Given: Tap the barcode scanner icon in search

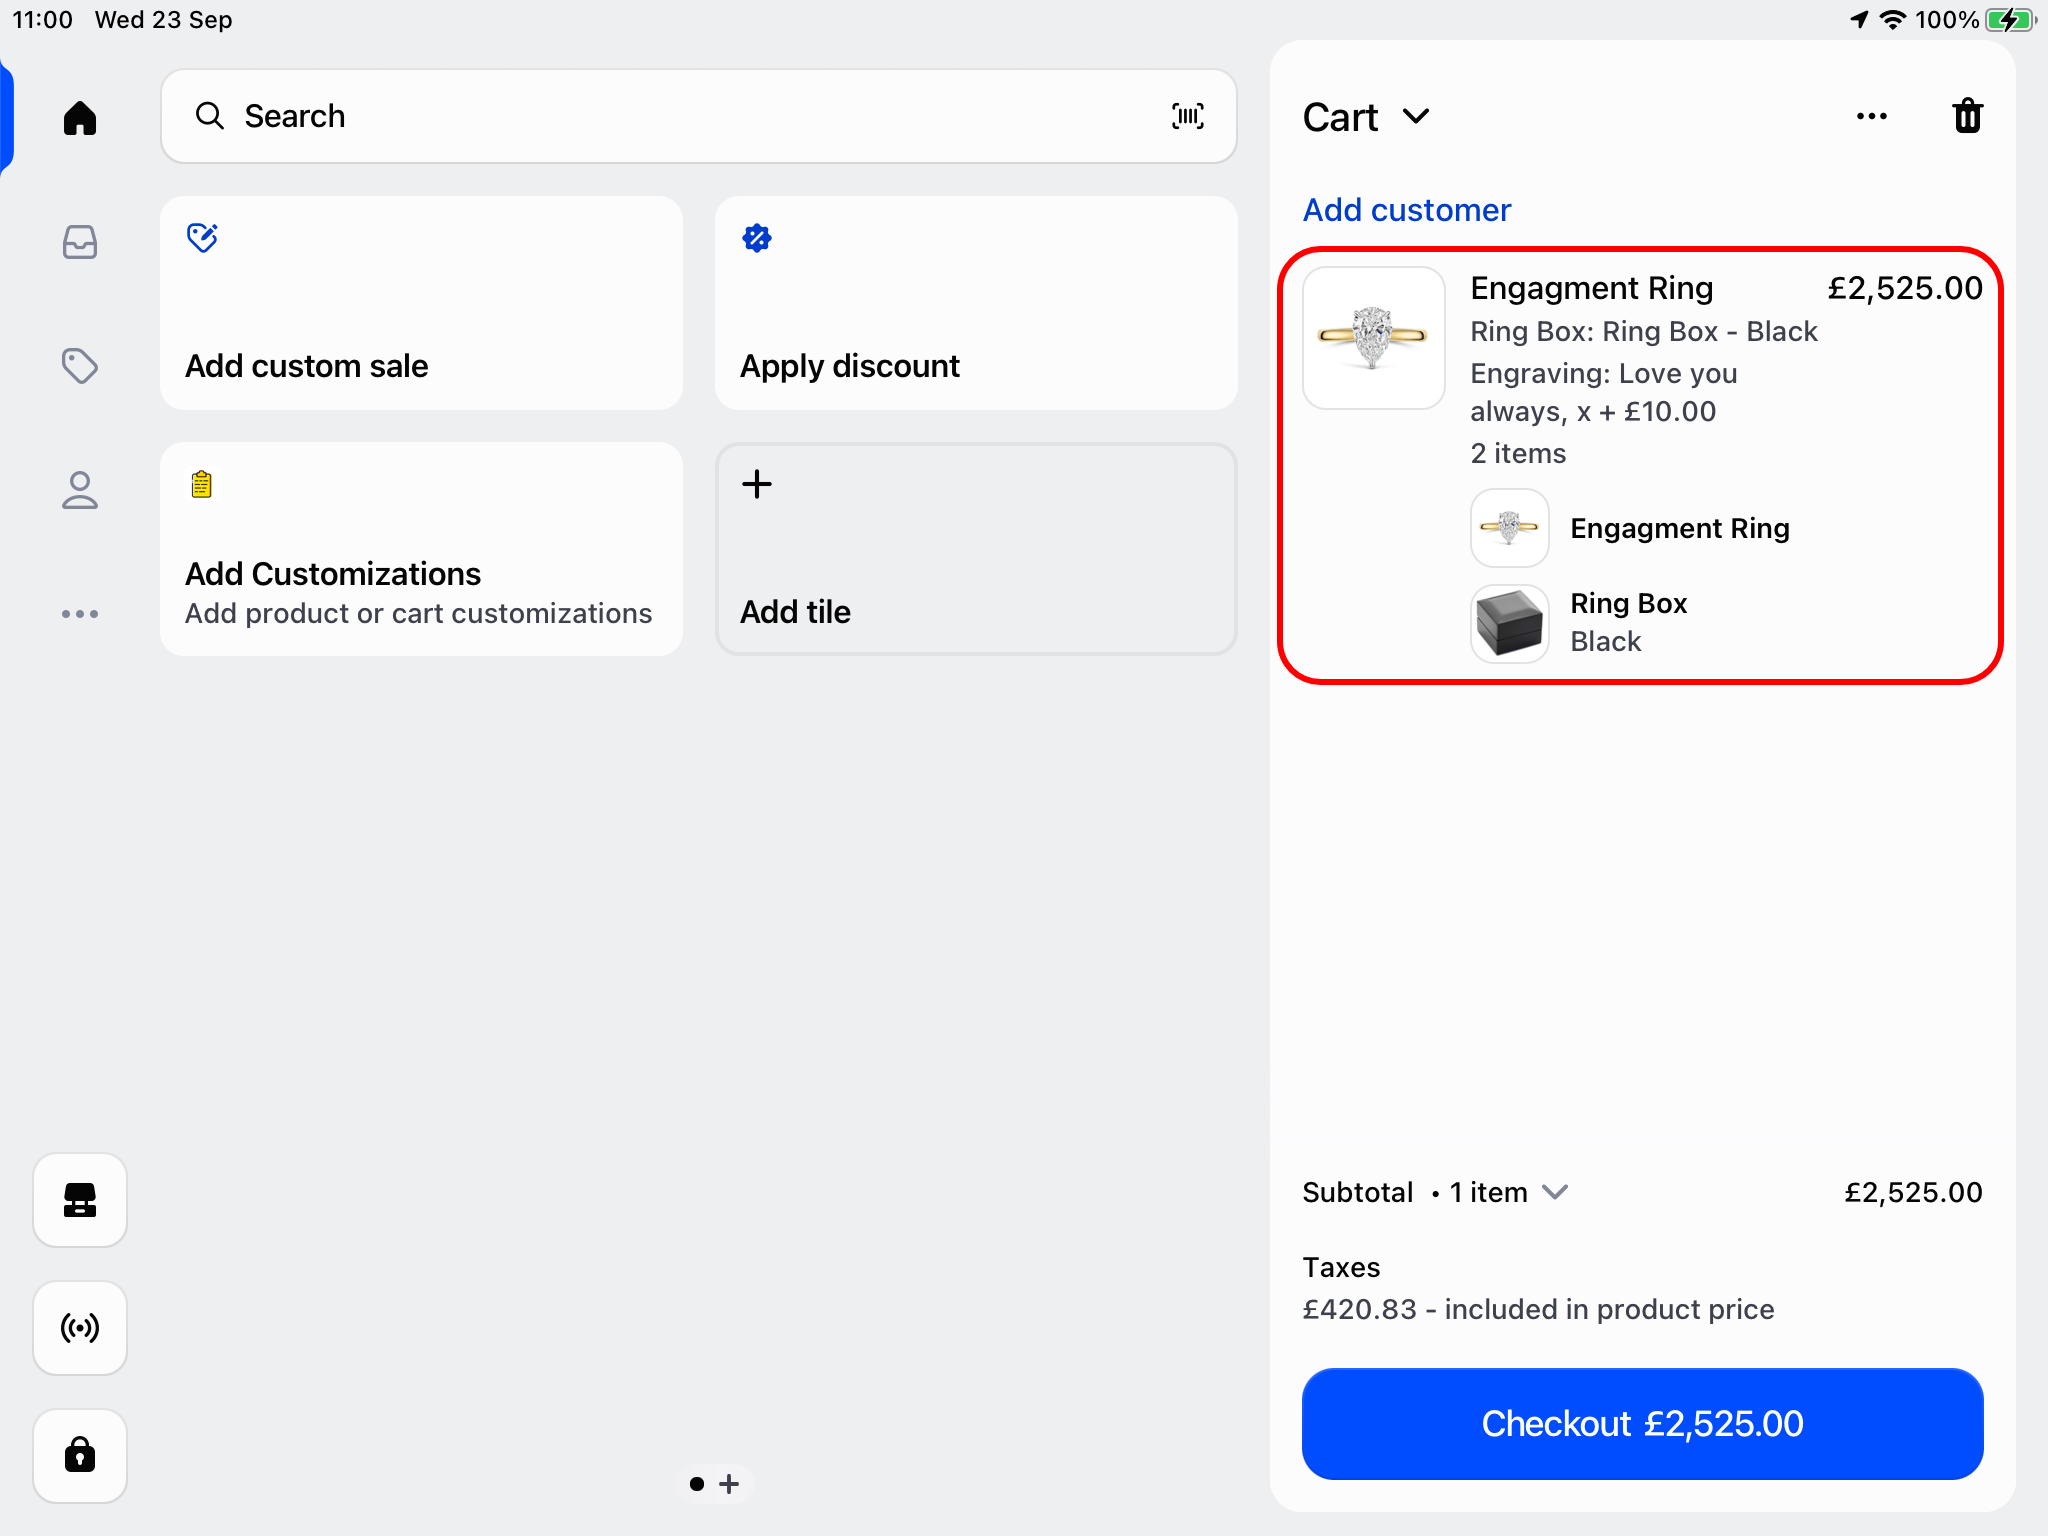Looking at the screenshot, I should click(x=1188, y=116).
